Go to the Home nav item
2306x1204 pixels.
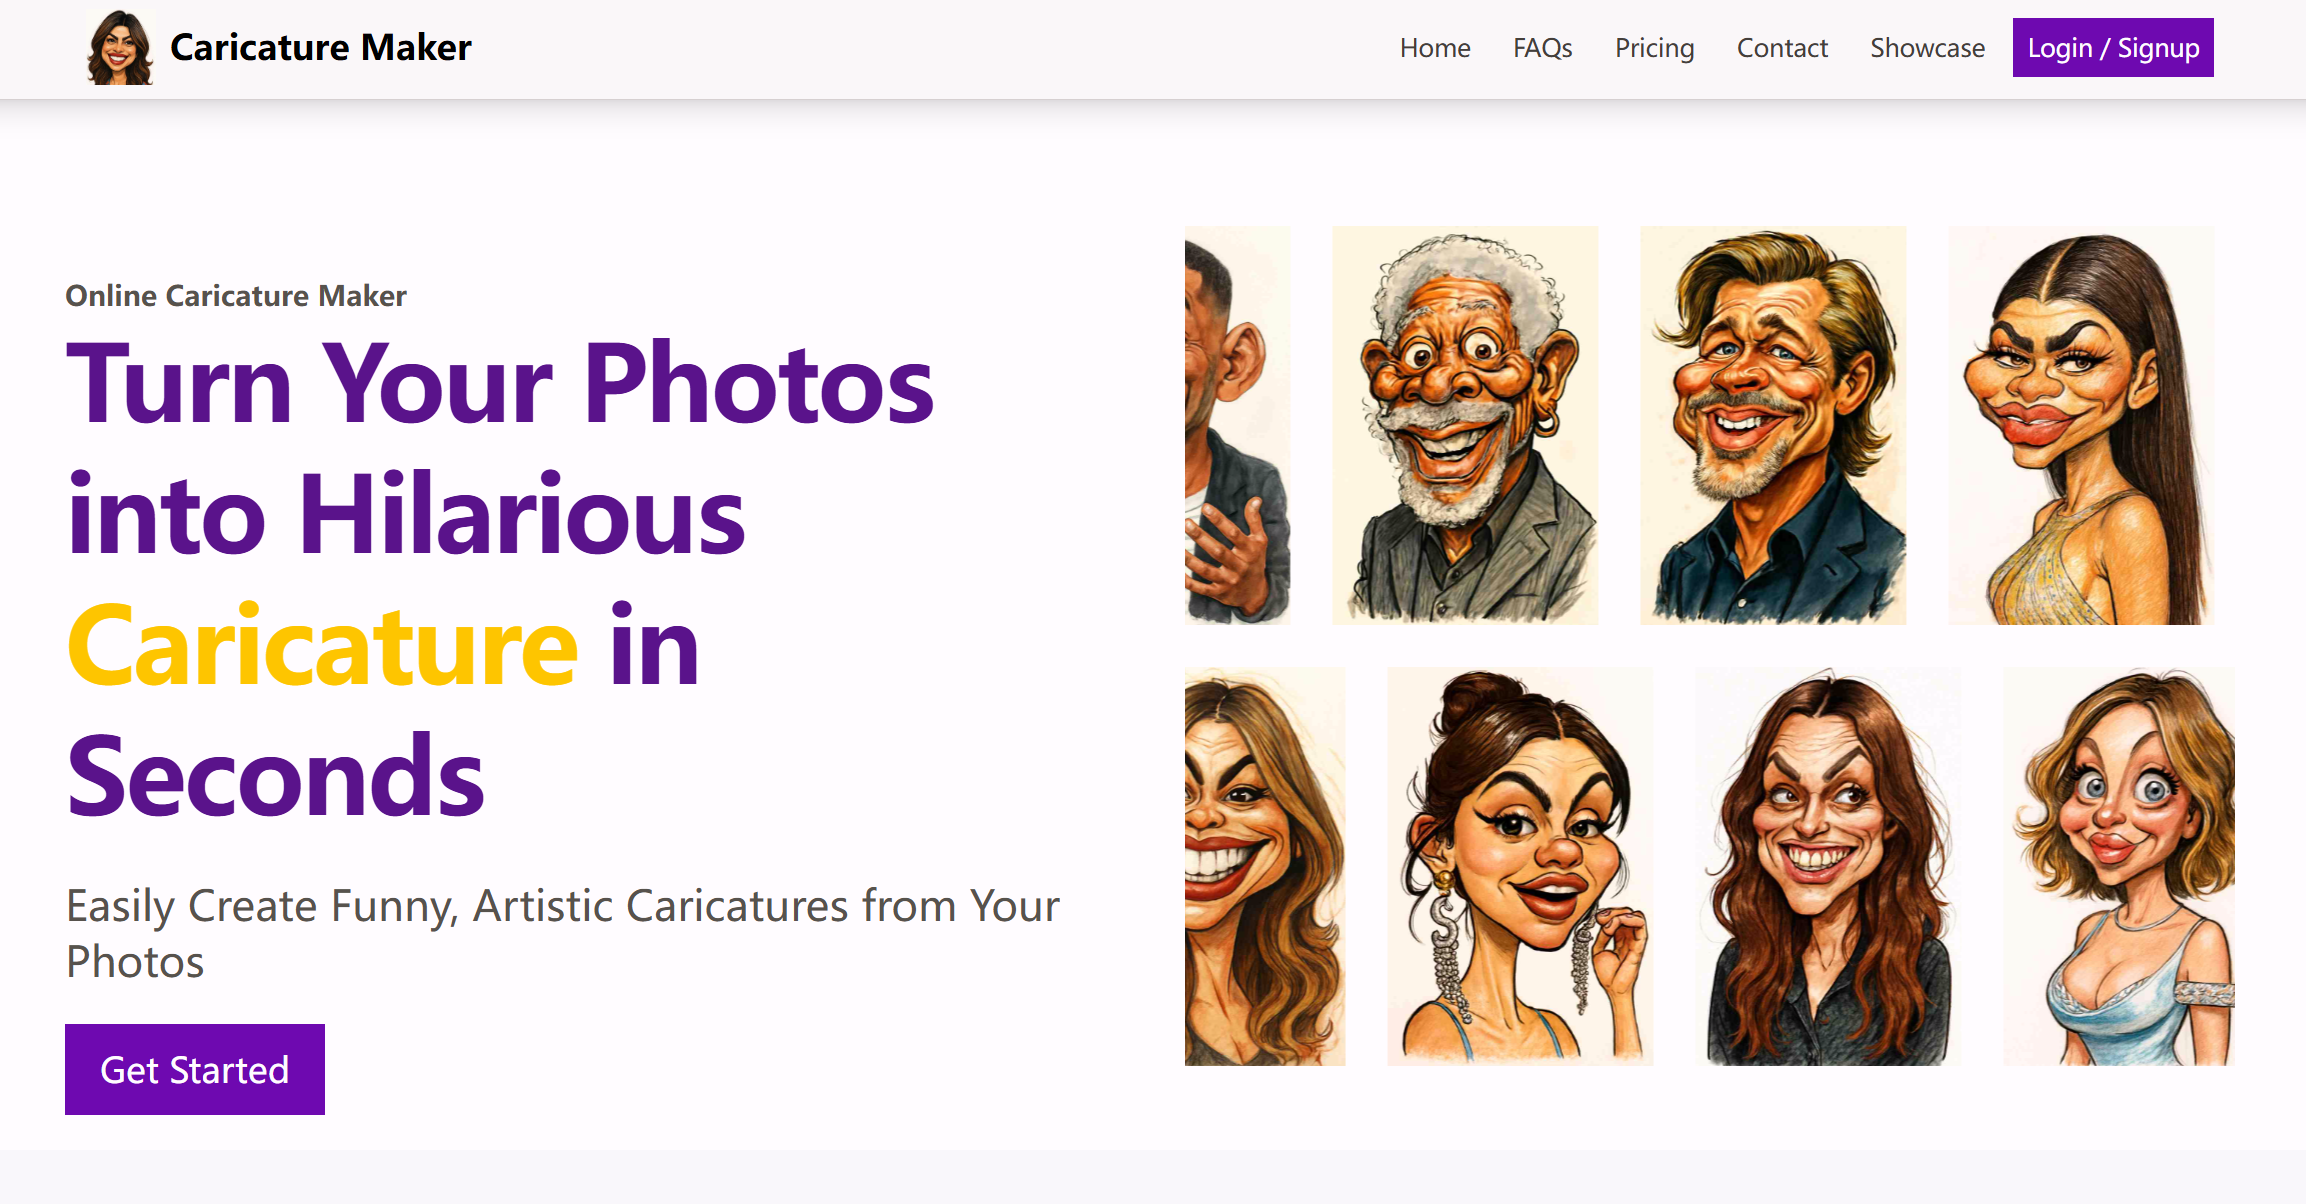coord(1435,48)
